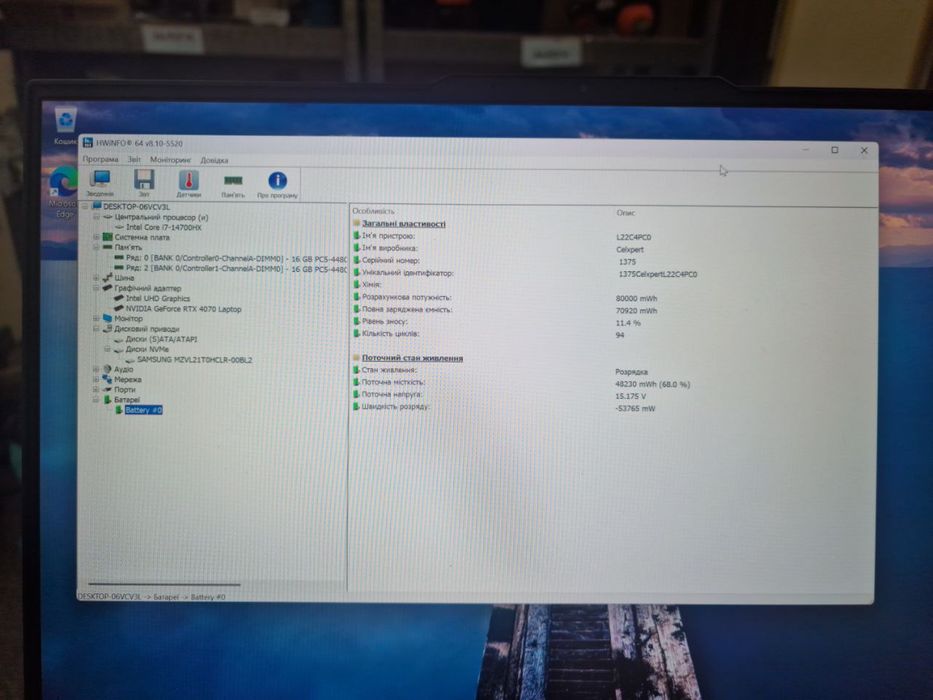The image size is (933, 700).
Task: Click the 70920 mWh full charge value
Action: pyautogui.click(x=636, y=311)
